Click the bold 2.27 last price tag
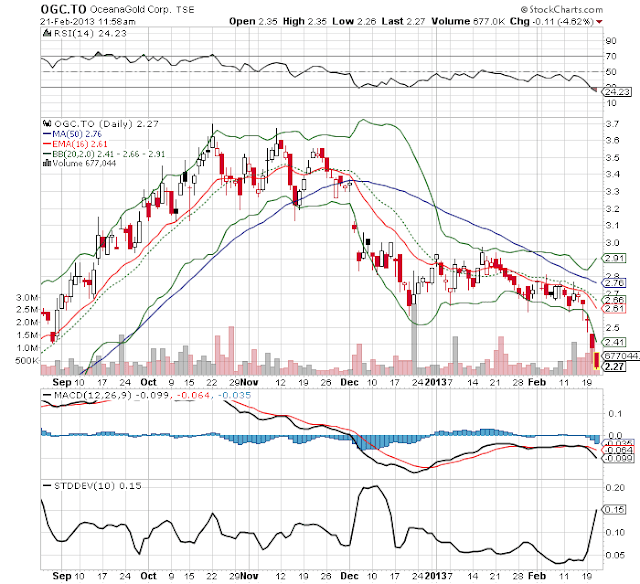640x584 pixels. (x=614, y=366)
